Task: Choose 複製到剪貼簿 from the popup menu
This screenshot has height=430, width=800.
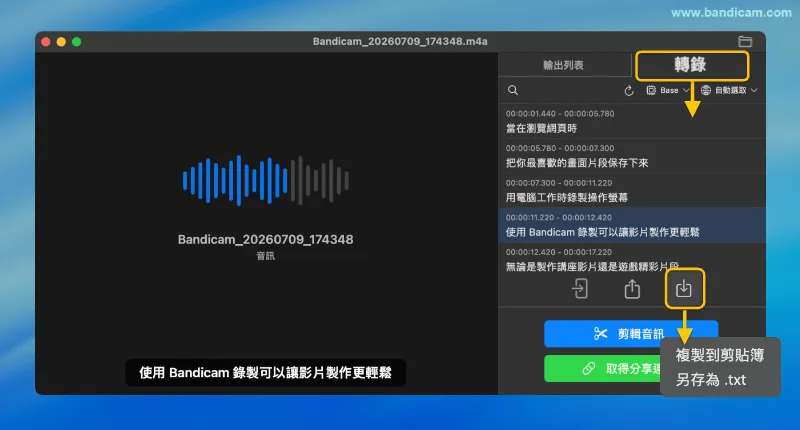Action: tap(720, 355)
